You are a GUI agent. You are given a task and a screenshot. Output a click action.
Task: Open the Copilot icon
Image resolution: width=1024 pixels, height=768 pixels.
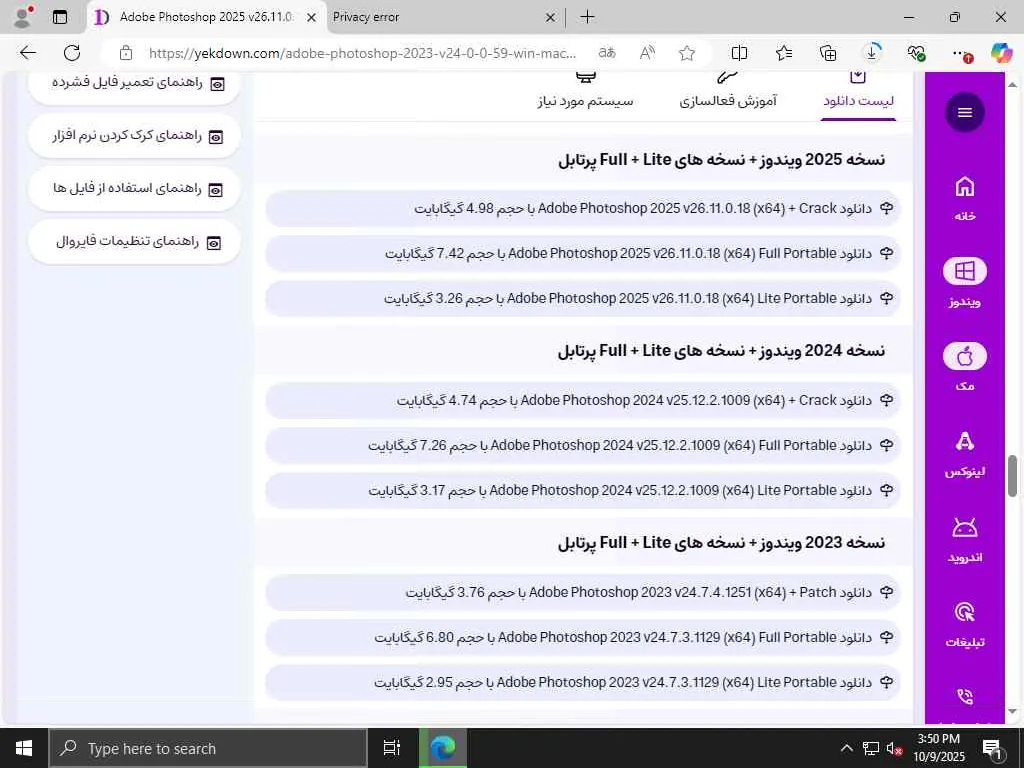coord(1000,53)
